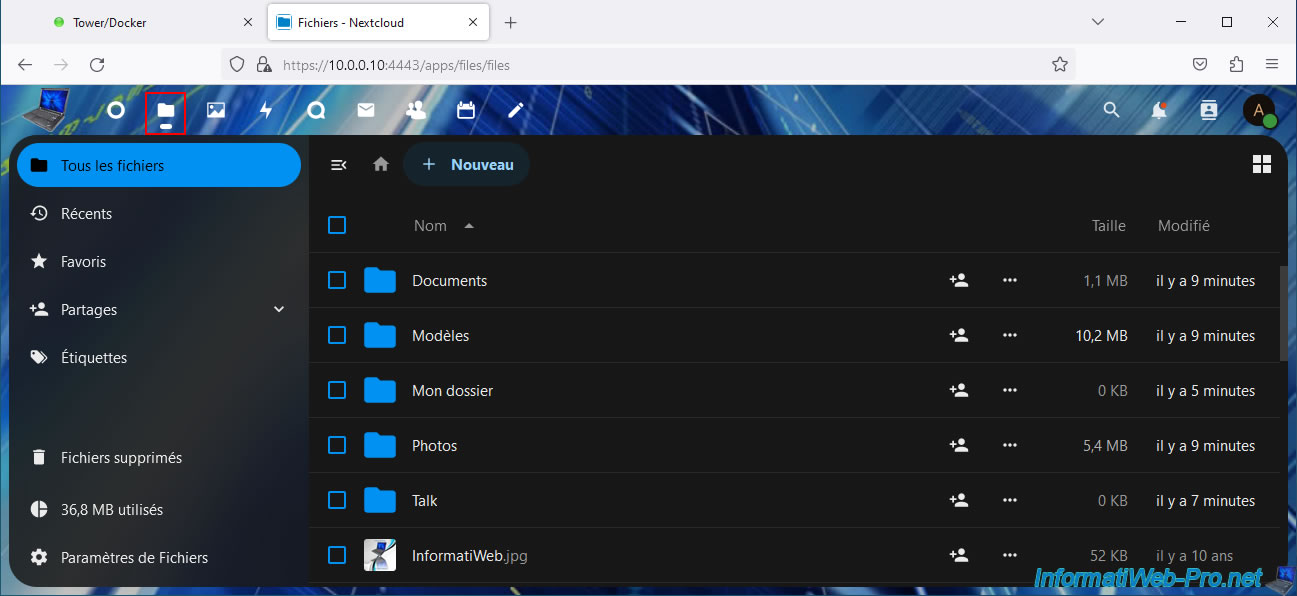
Task: Open the Activity lightning bolt icon
Action: [266, 110]
